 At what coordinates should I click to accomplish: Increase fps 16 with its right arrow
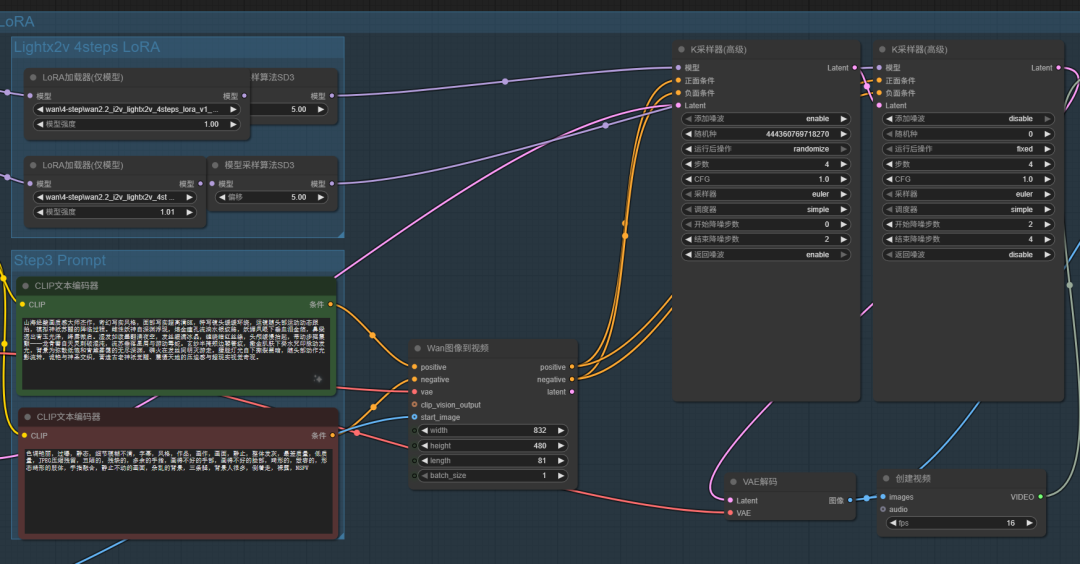point(1029,523)
